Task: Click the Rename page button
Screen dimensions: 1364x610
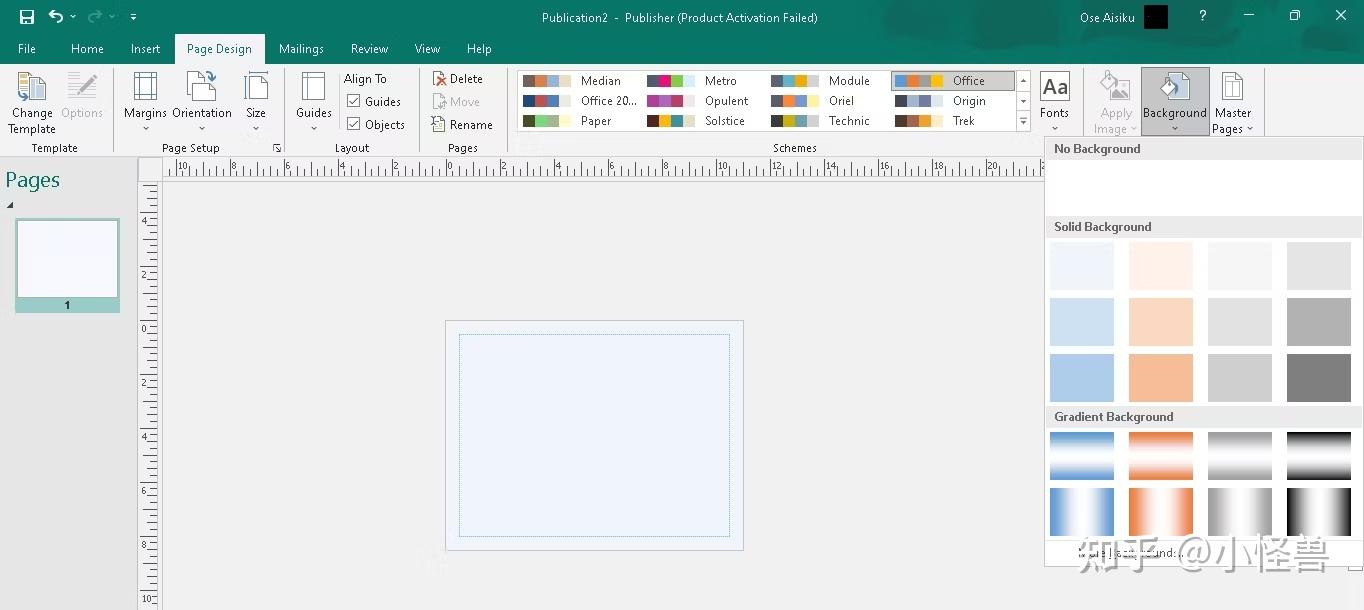Action: pos(464,124)
